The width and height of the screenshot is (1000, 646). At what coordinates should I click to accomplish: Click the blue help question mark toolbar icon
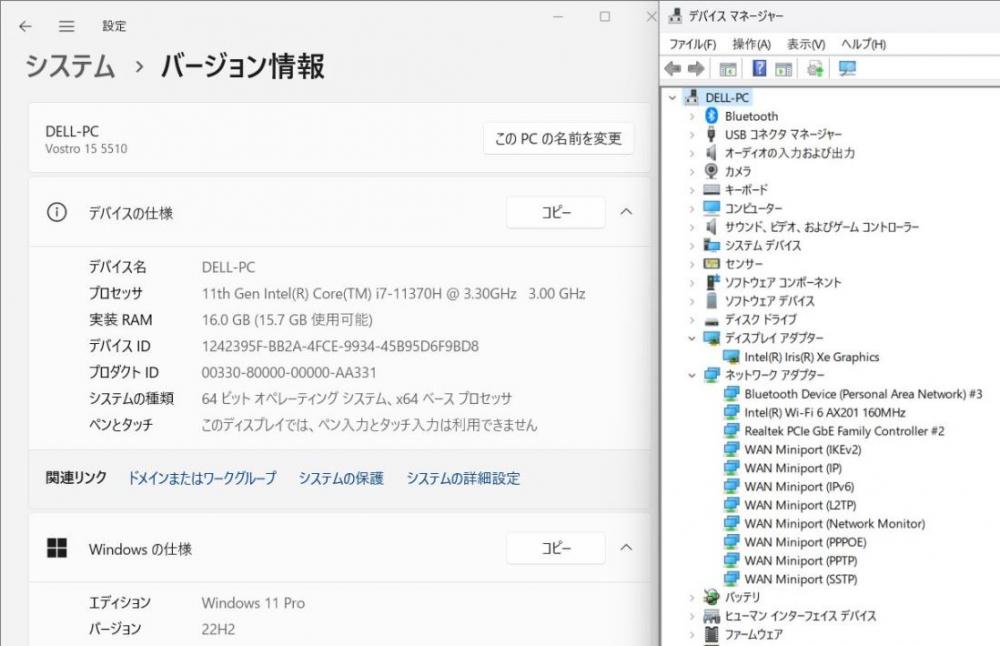coord(759,68)
